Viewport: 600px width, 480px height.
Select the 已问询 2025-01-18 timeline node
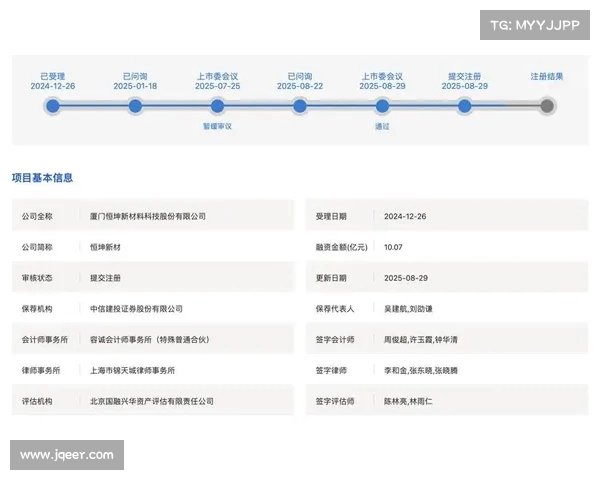135,106
